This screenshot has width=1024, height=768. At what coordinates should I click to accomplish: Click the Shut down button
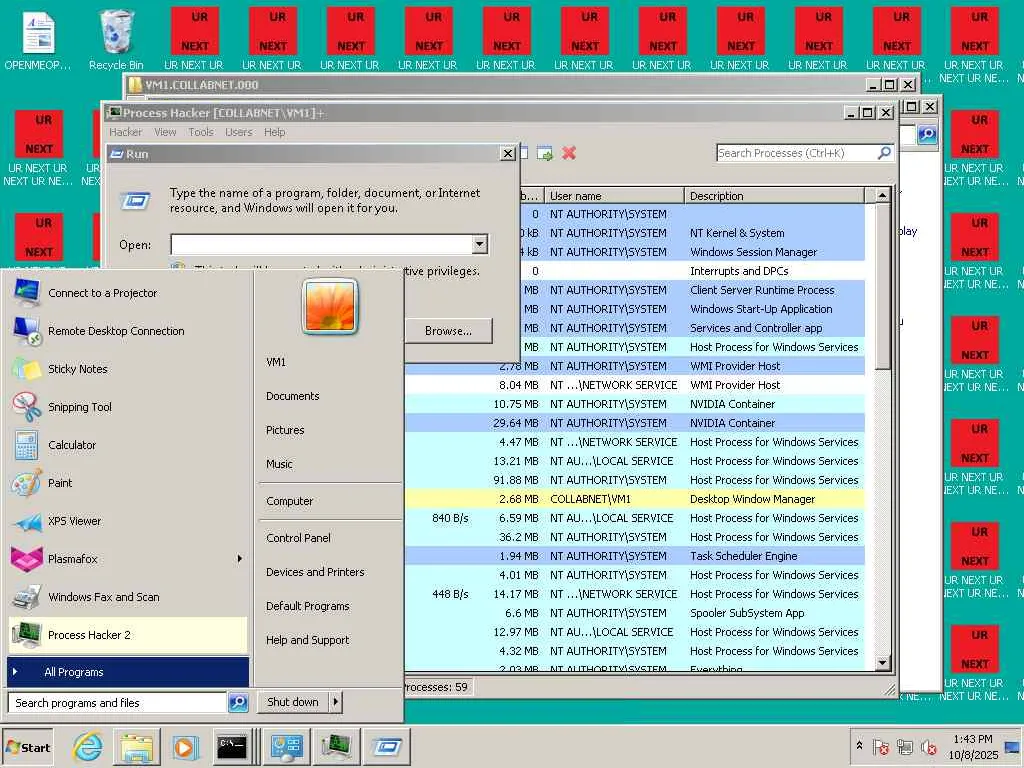tap(293, 702)
